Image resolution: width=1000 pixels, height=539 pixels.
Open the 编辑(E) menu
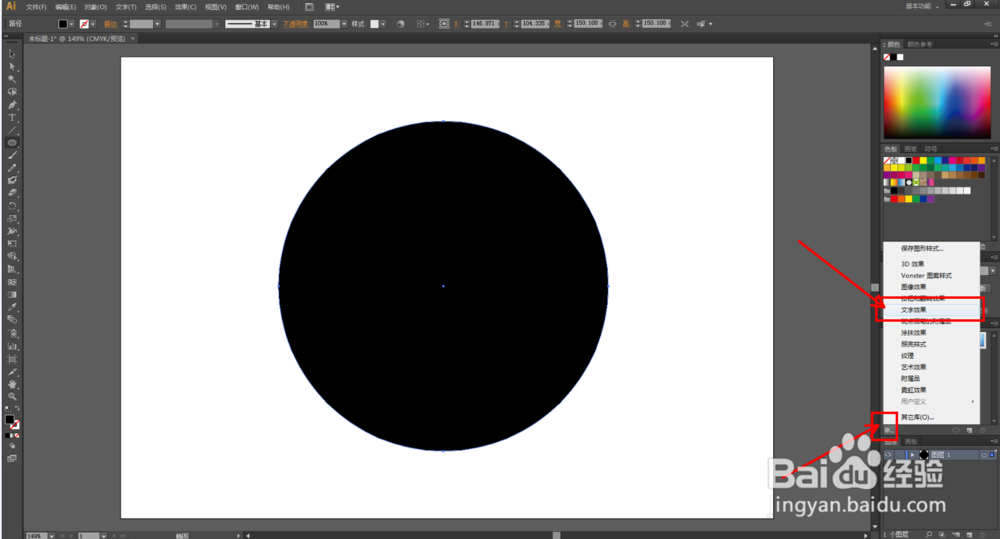[66, 7]
